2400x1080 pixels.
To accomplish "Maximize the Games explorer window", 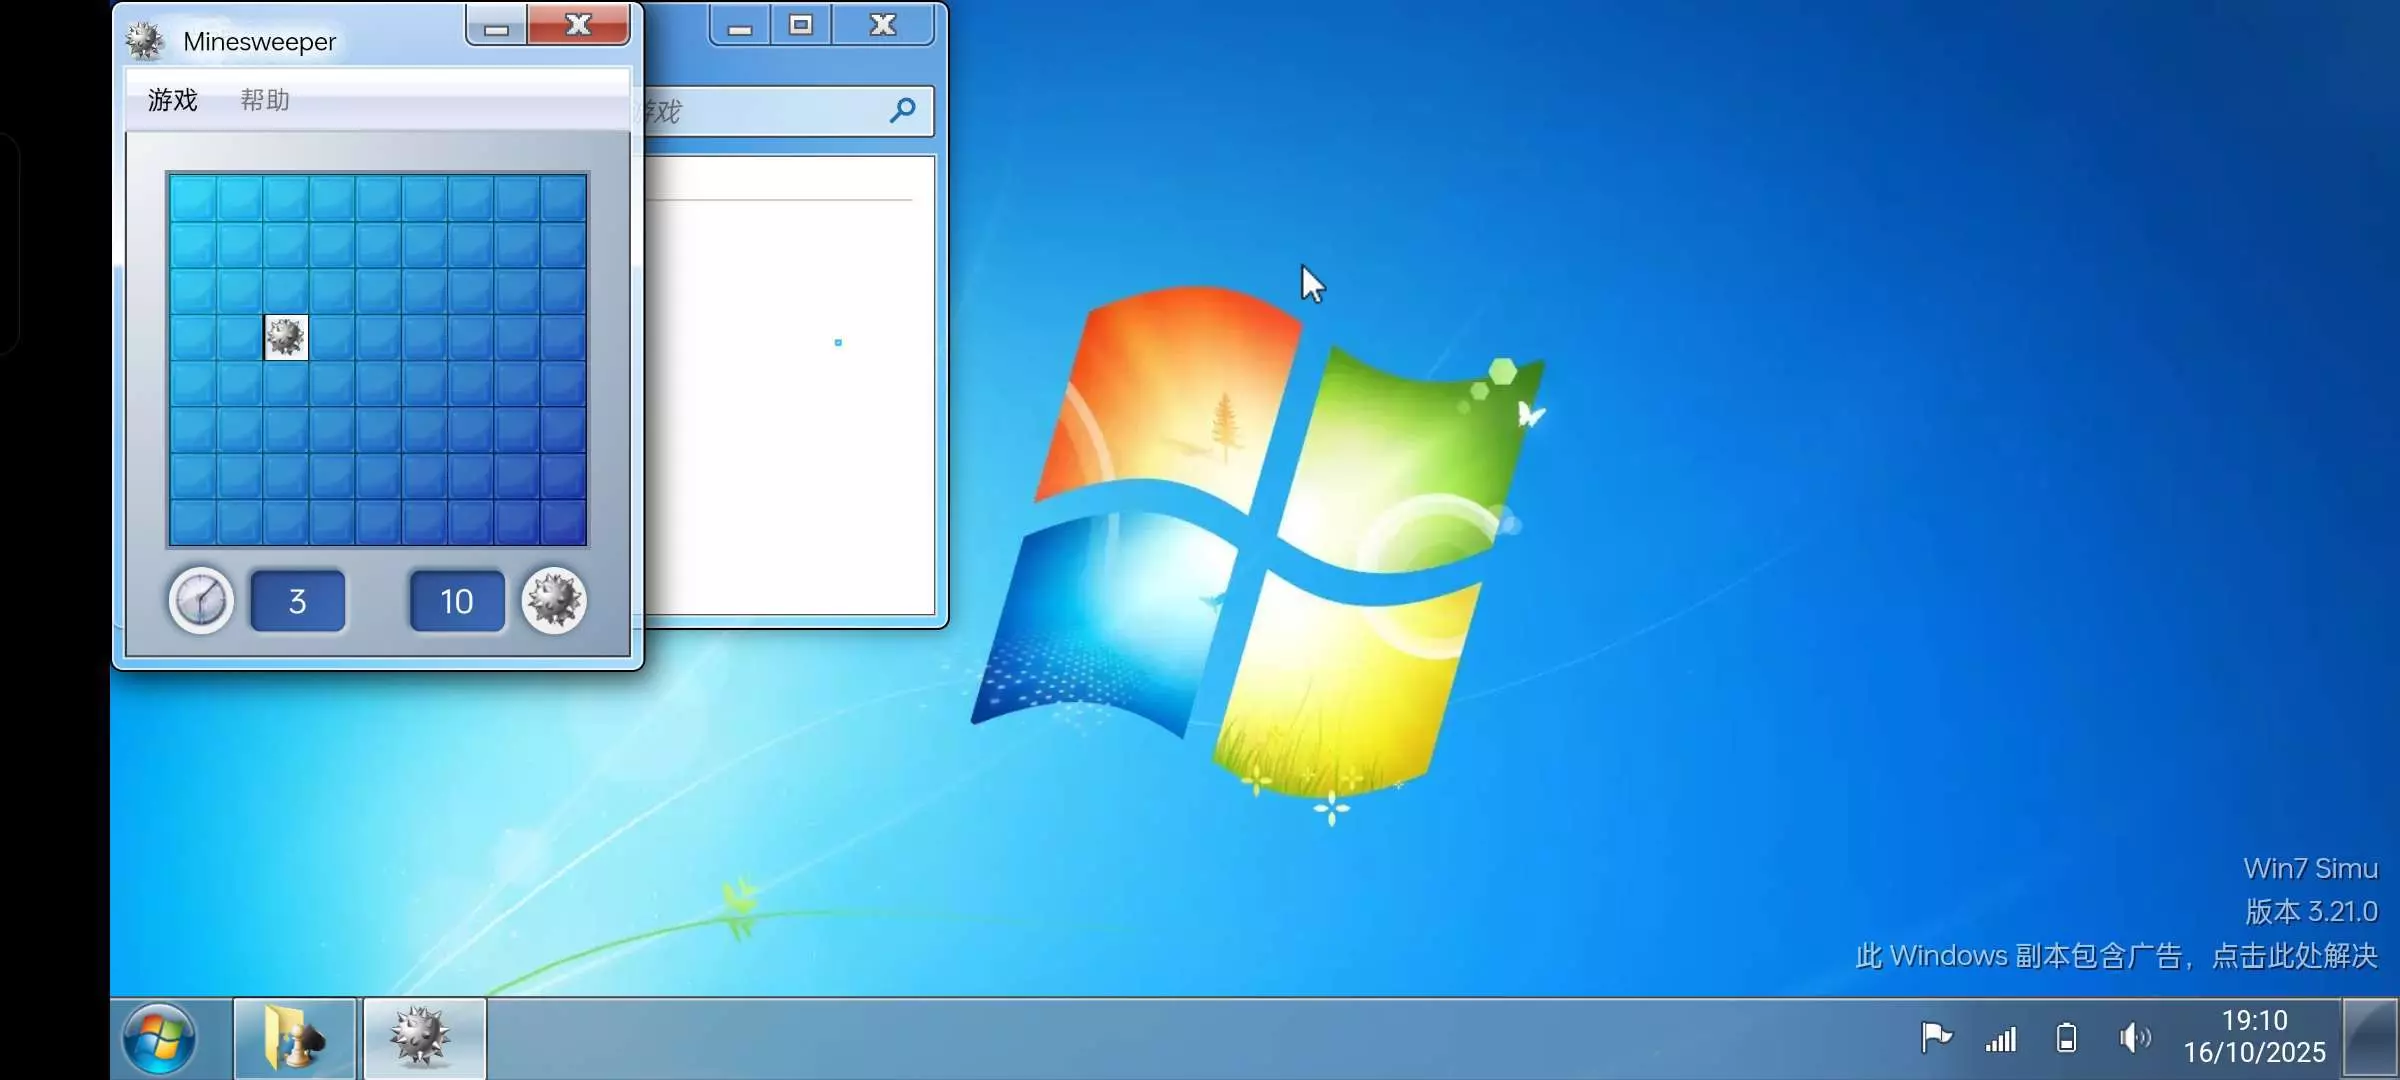I will coord(801,25).
